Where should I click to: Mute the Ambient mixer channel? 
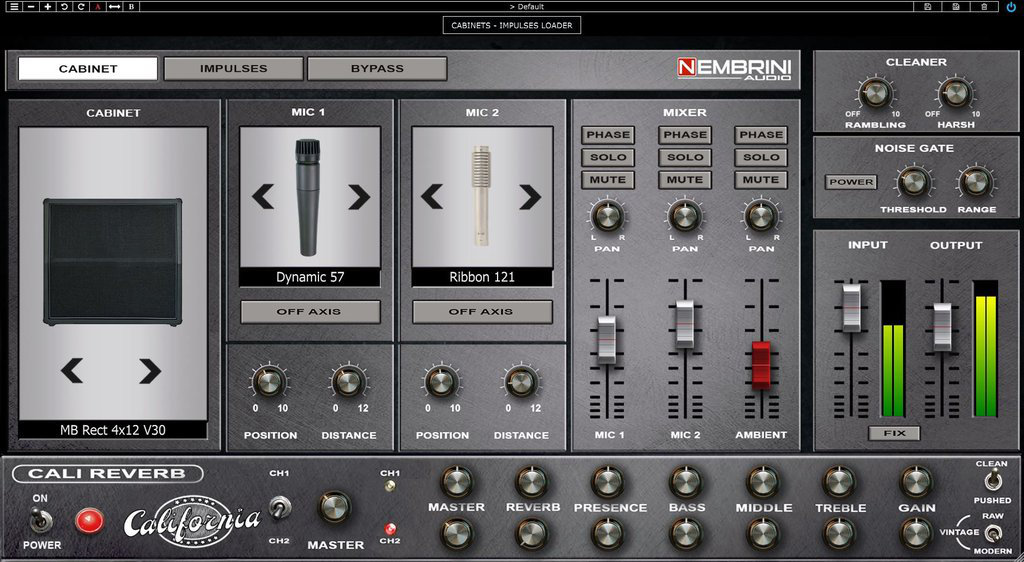click(x=761, y=180)
